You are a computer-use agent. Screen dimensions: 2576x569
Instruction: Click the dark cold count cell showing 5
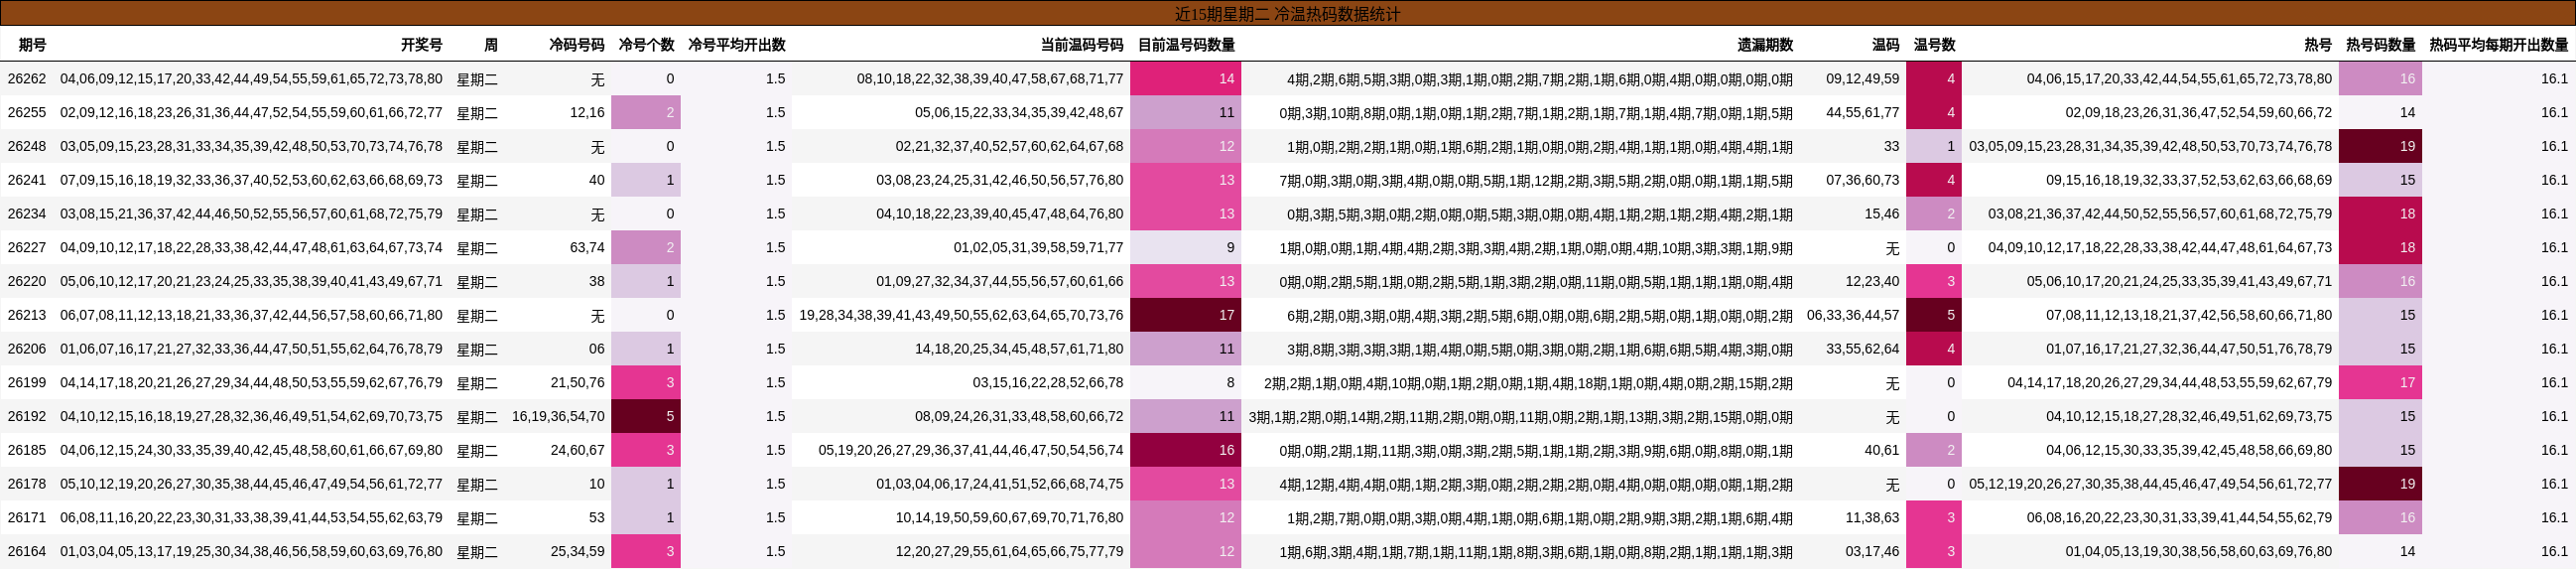pyautogui.click(x=646, y=416)
